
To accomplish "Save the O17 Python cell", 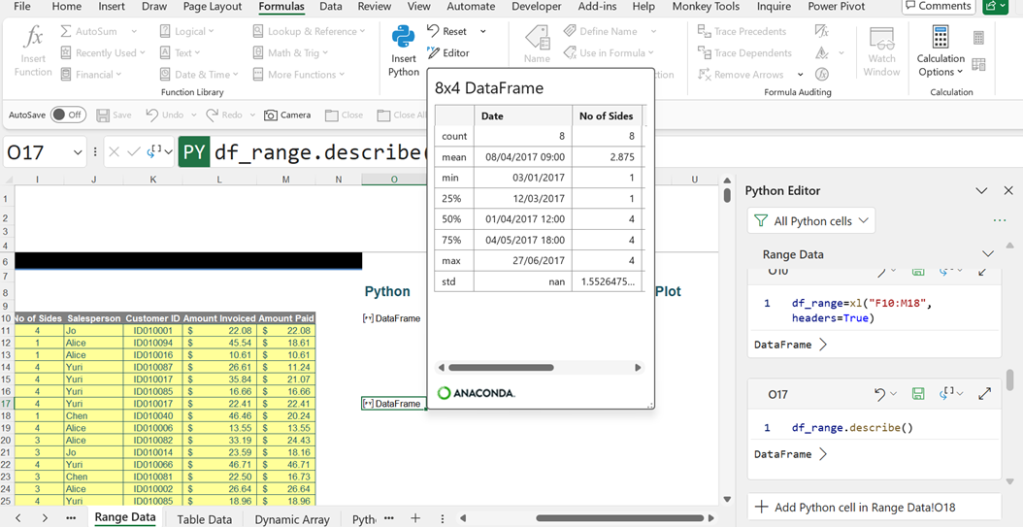I will click(918, 394).
